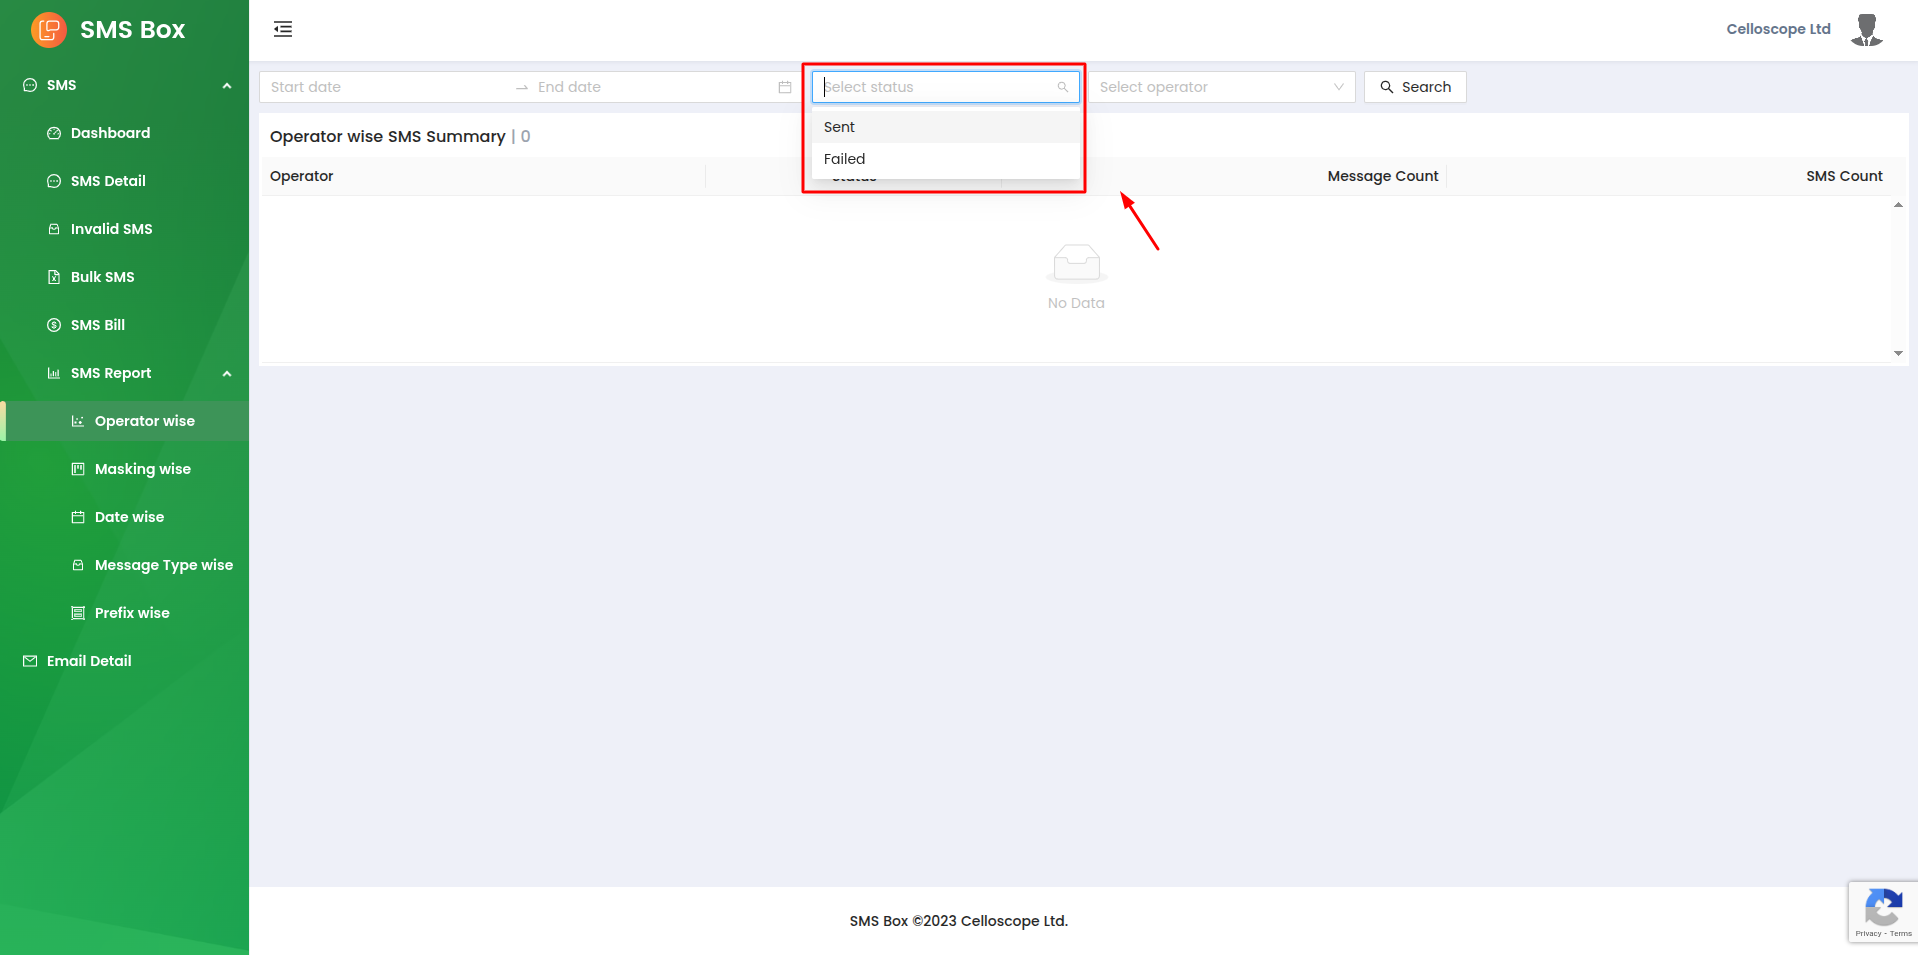This screenshot has width=1918, height=955.
Task: Click the reCAPTCHA badge icon
Action: point(1883,911)
